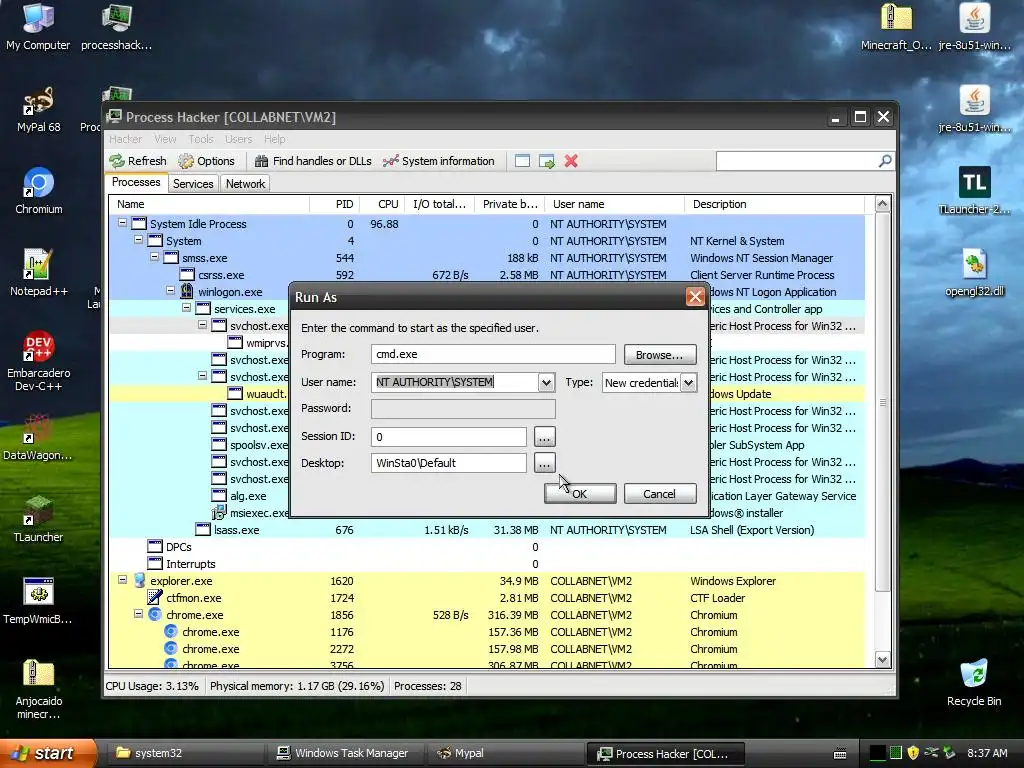
Task: Click OK in Run As dialog
Action: 580,494
